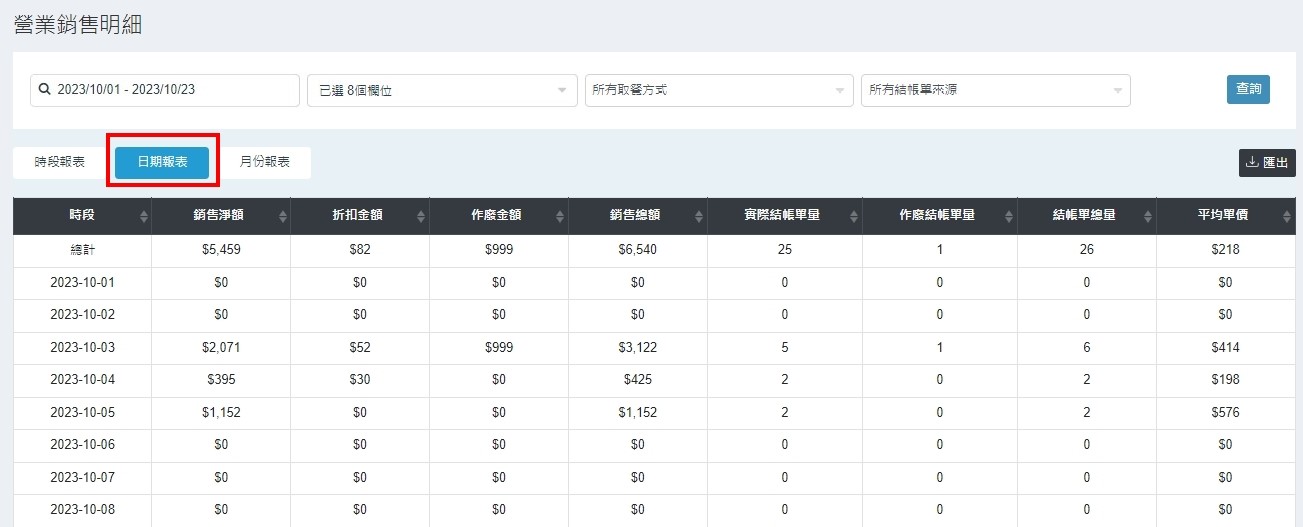The width and height of the screenshot is (1303, 527).
Task: Click the date range input field
Action: click(x=165, y=90)
